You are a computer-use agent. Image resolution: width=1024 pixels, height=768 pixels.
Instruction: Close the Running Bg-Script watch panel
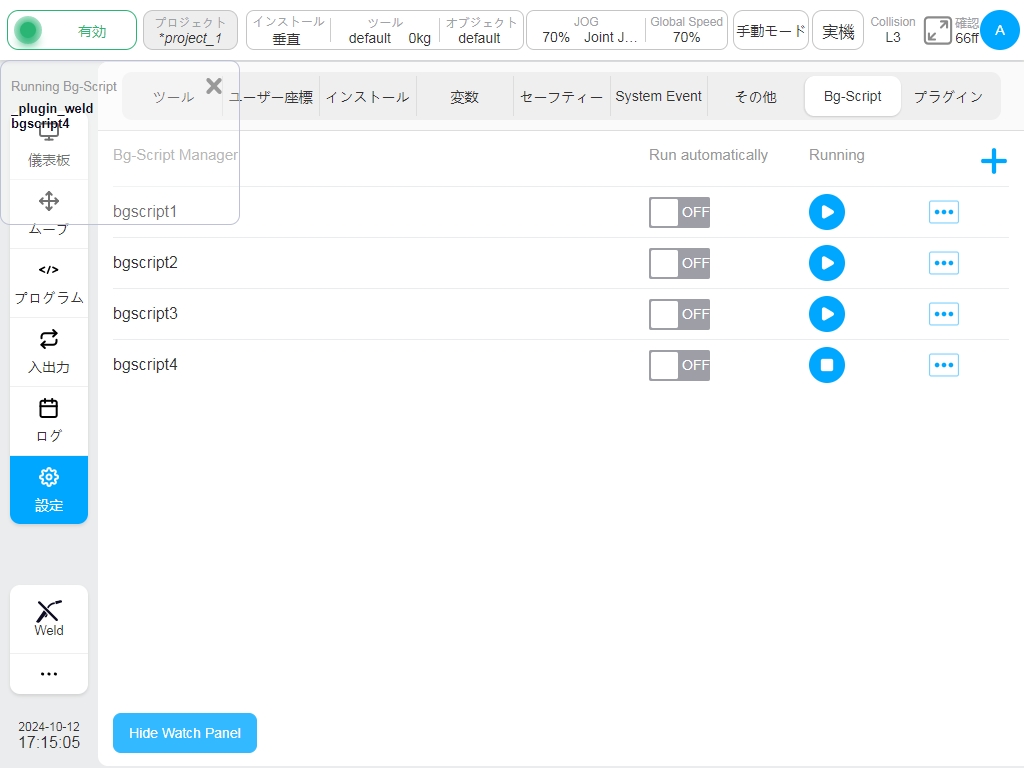click(214, 86)
